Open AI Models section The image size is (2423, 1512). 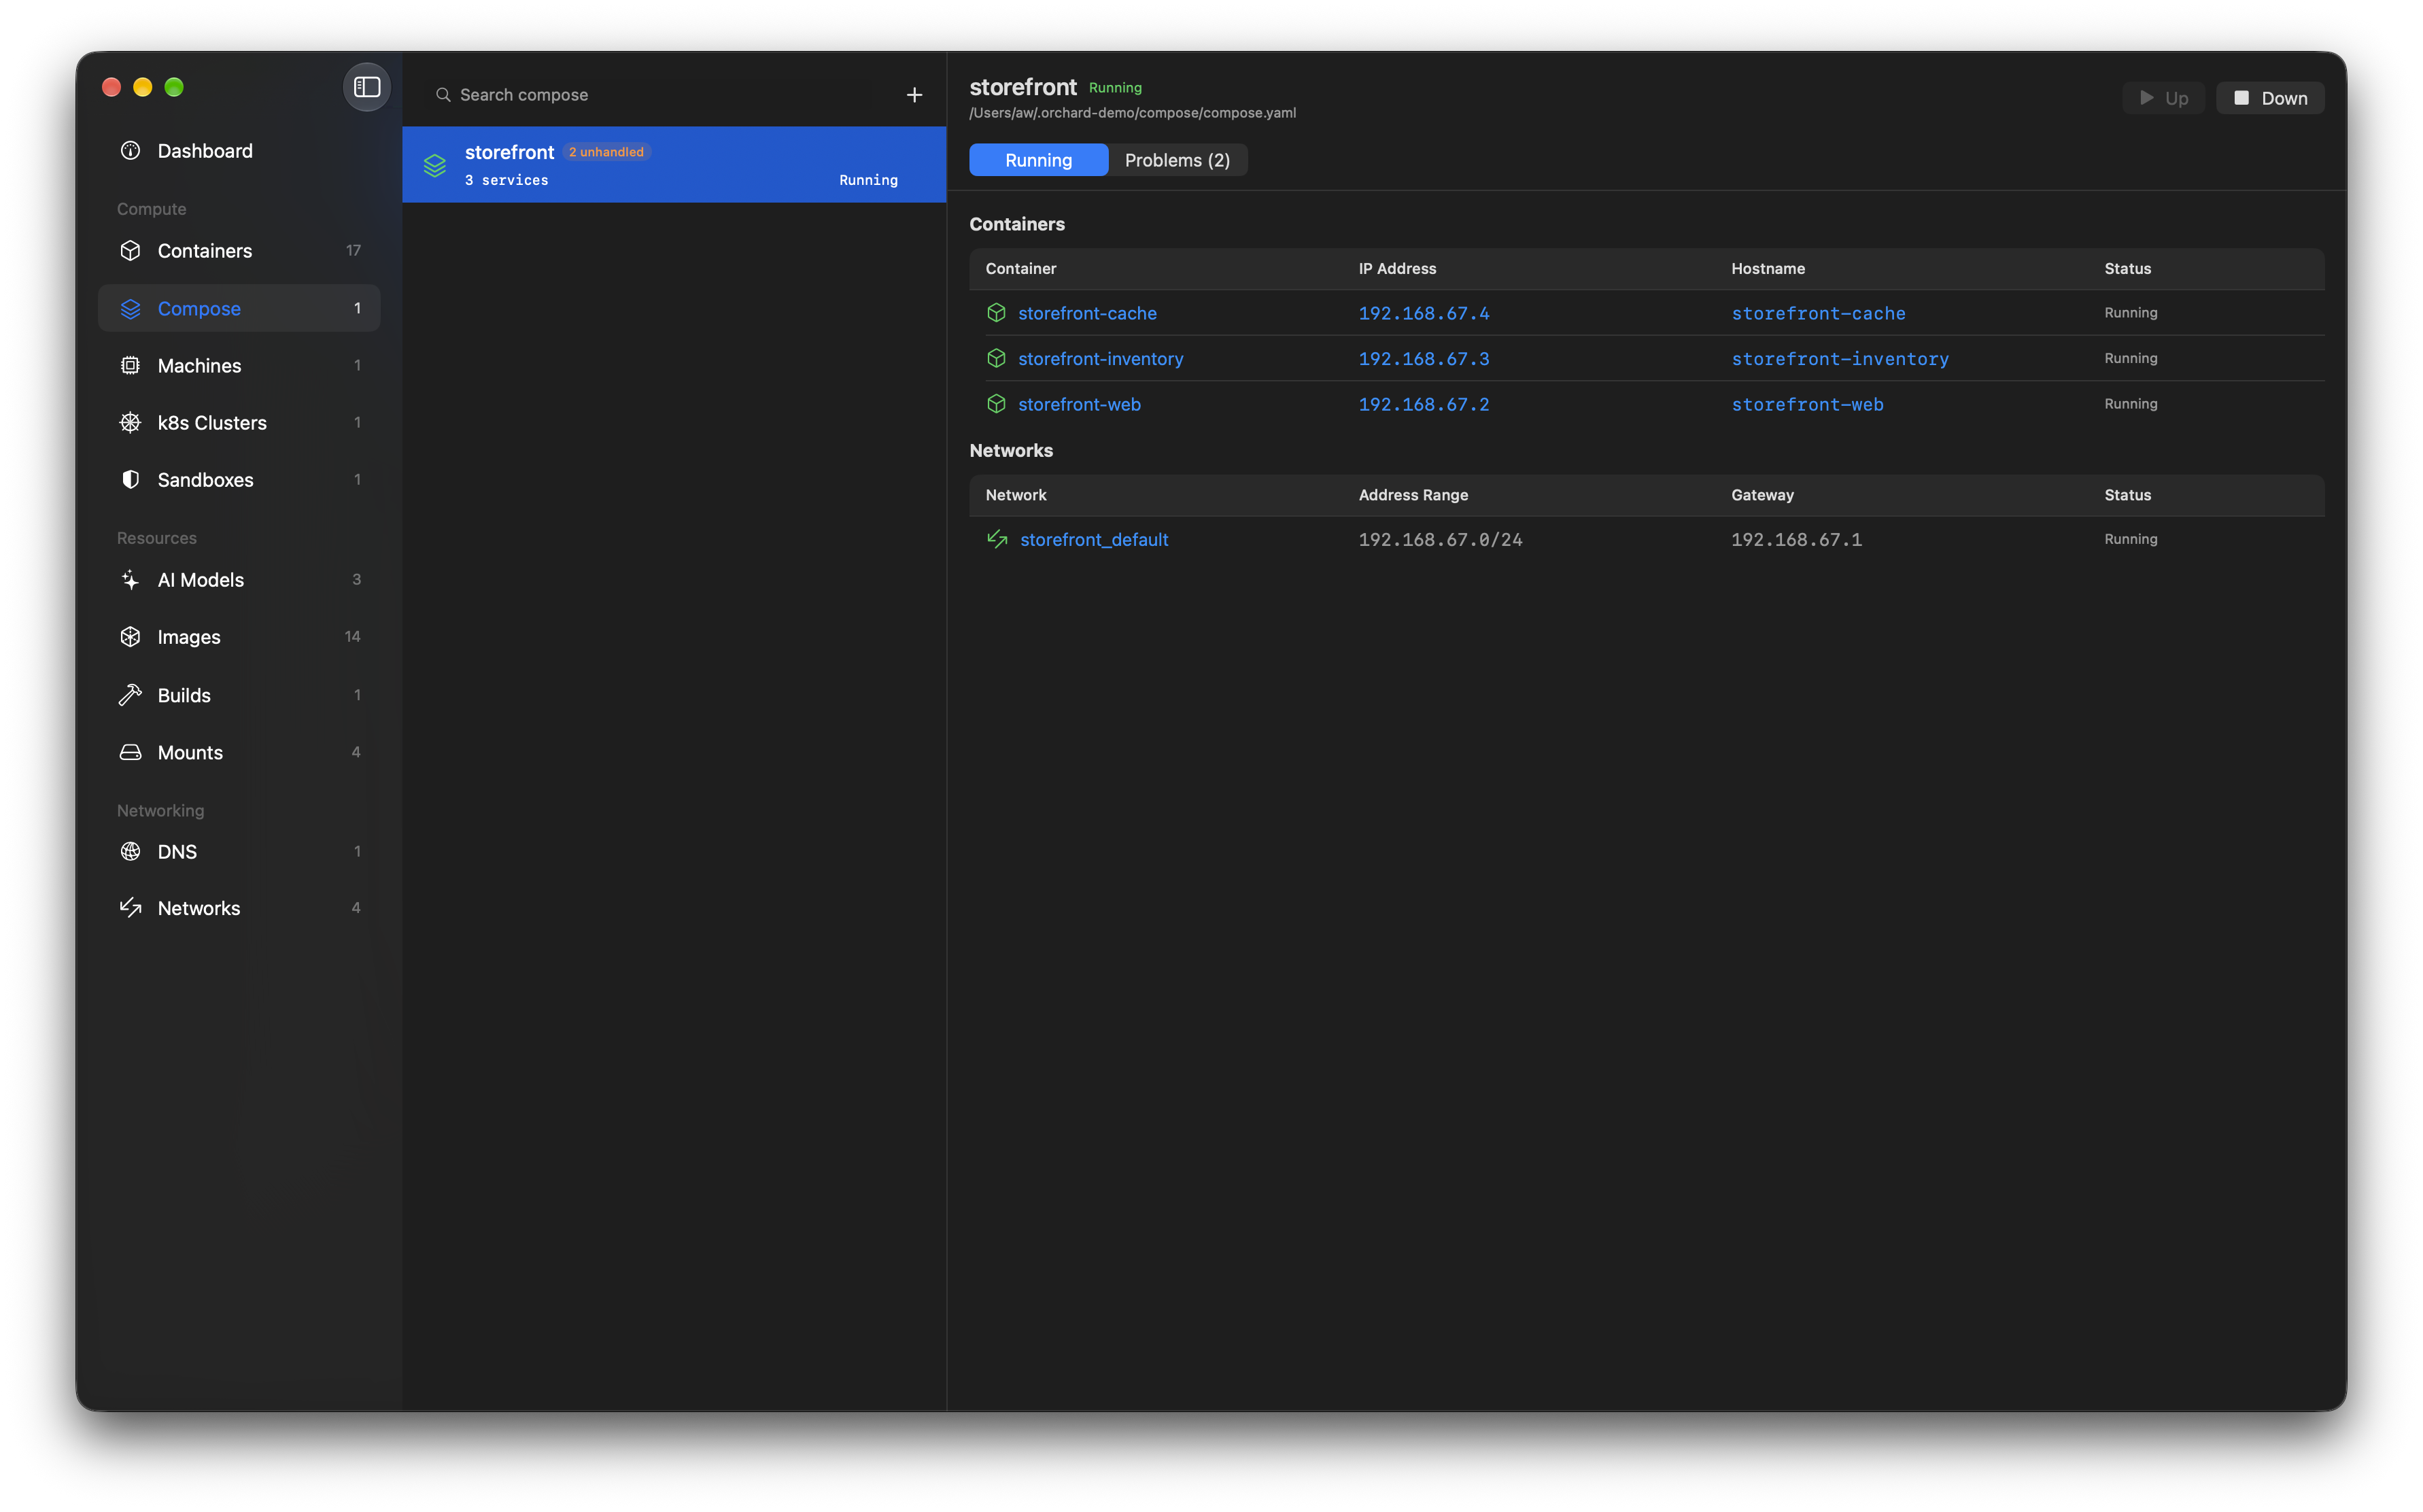click(239, 580)
